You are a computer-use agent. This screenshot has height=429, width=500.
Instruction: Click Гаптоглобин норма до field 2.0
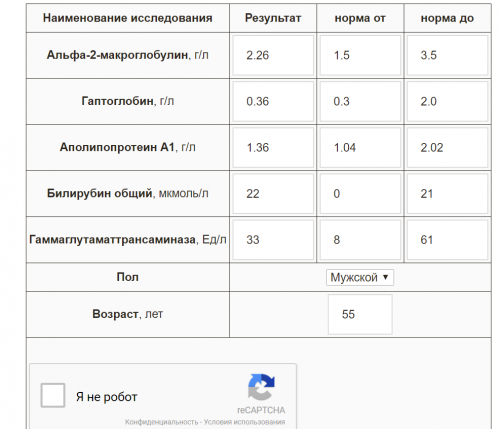pos(447,101)
